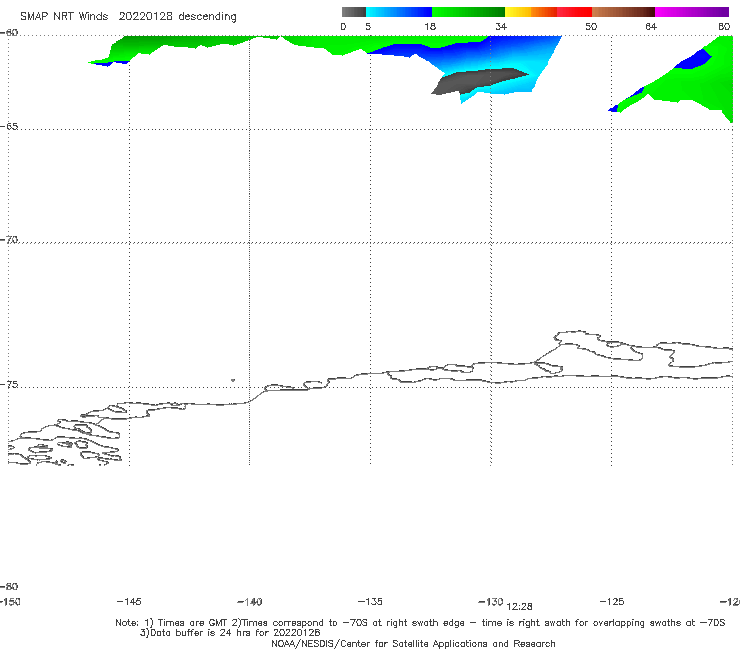Click the gray segment of the wind color bar
The height and width of the screenshot is (650, 740).
coord(354,12)
